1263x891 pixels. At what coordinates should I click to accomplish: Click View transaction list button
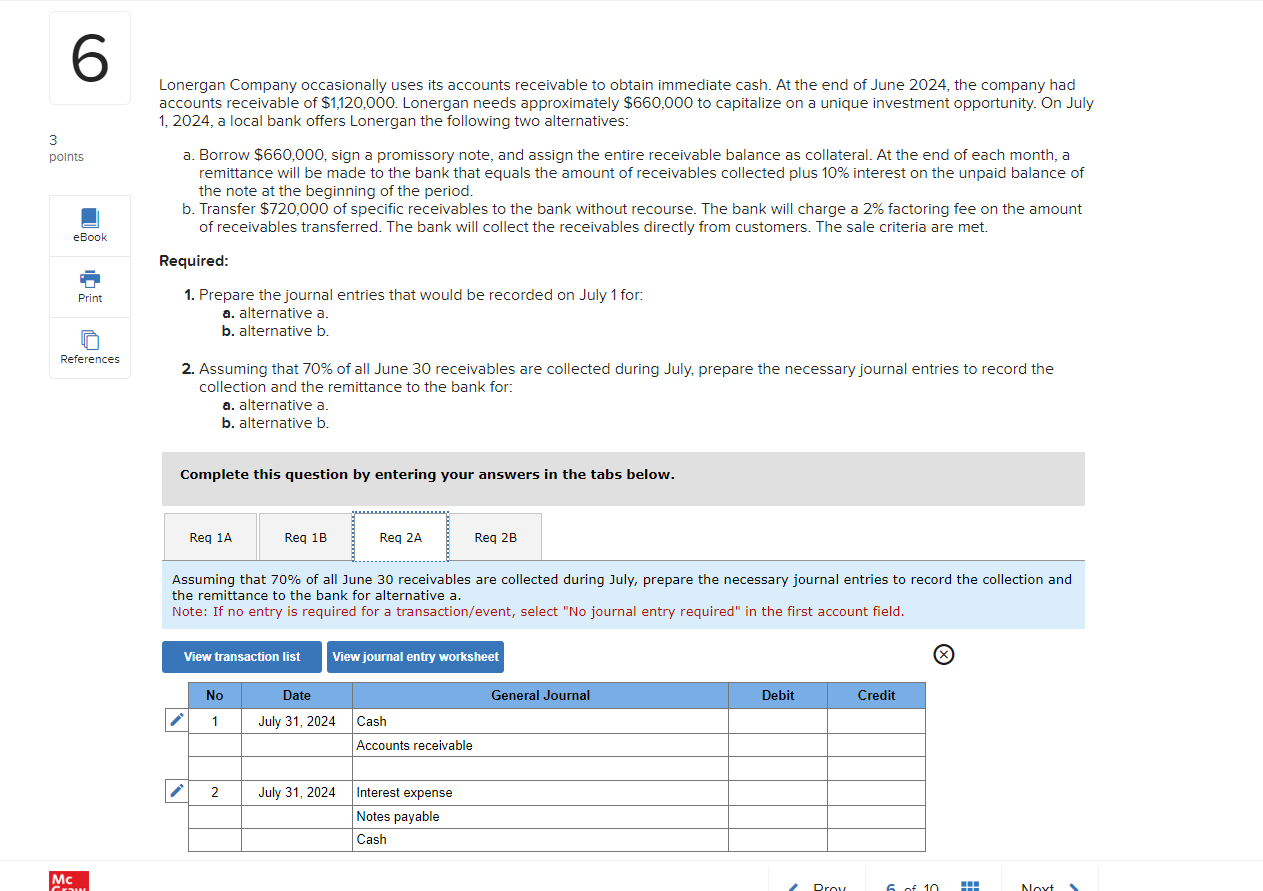pyautogui.click(x=242, y=657)
